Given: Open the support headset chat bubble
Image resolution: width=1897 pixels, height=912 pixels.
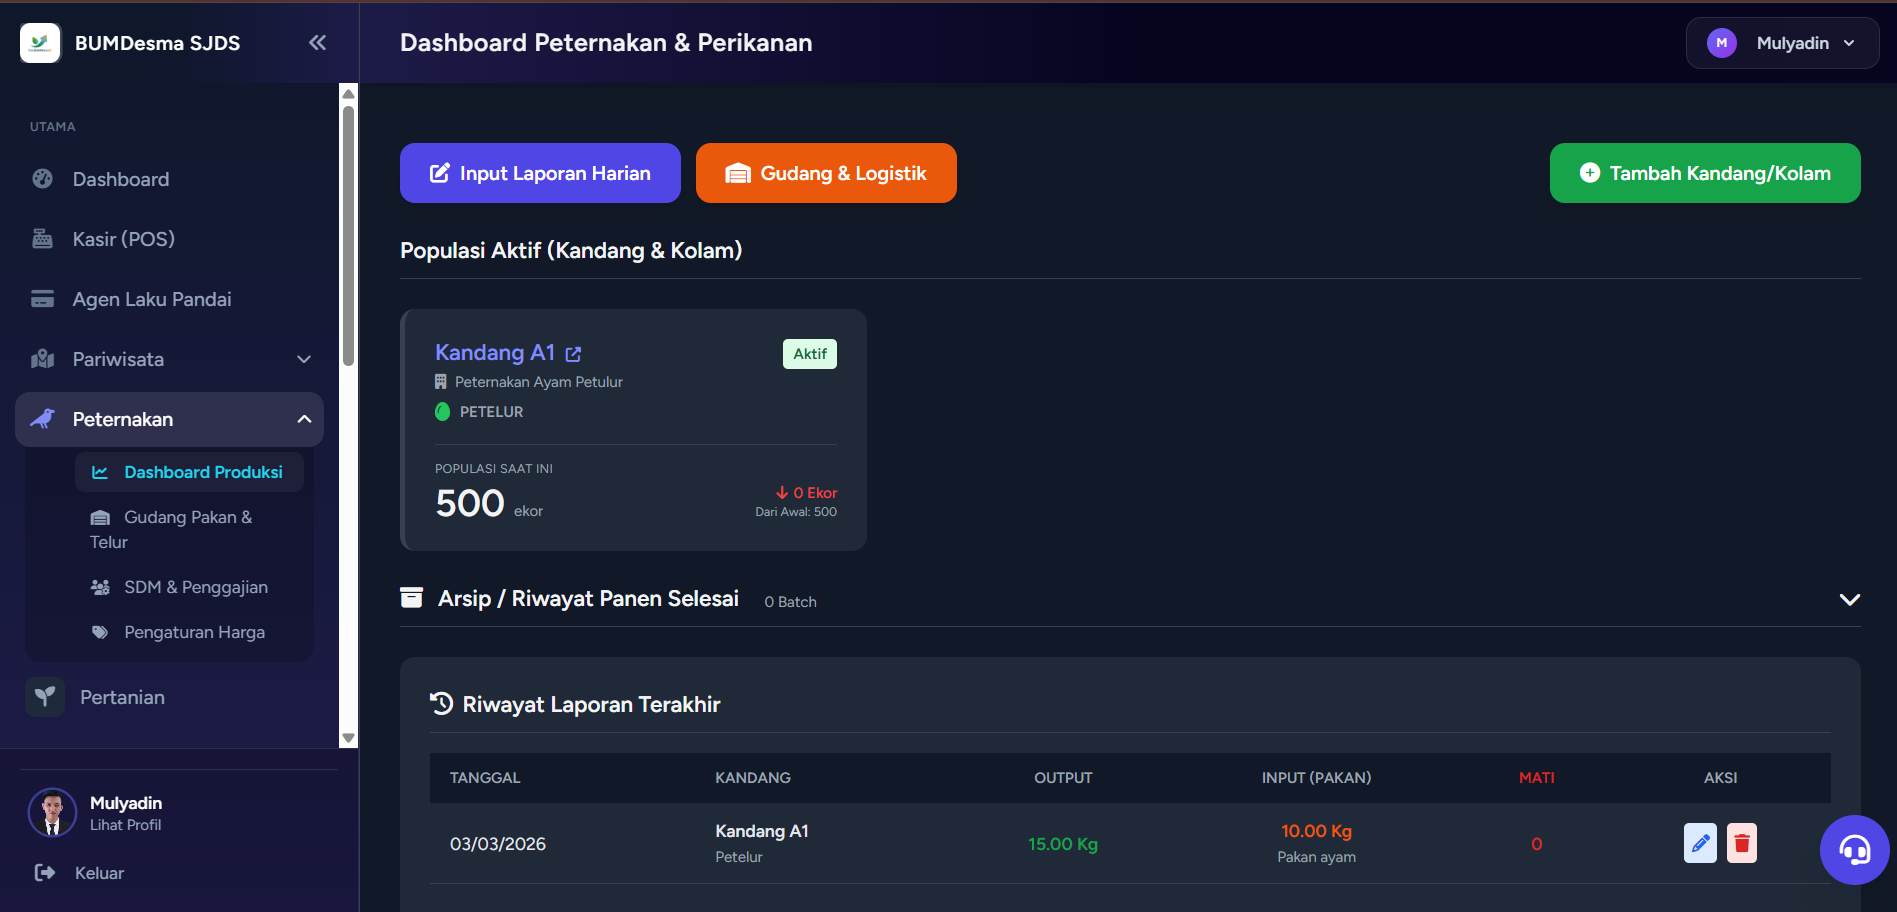Looking at the screenshot, I should pyautogui.click(x=1854, y=850).
